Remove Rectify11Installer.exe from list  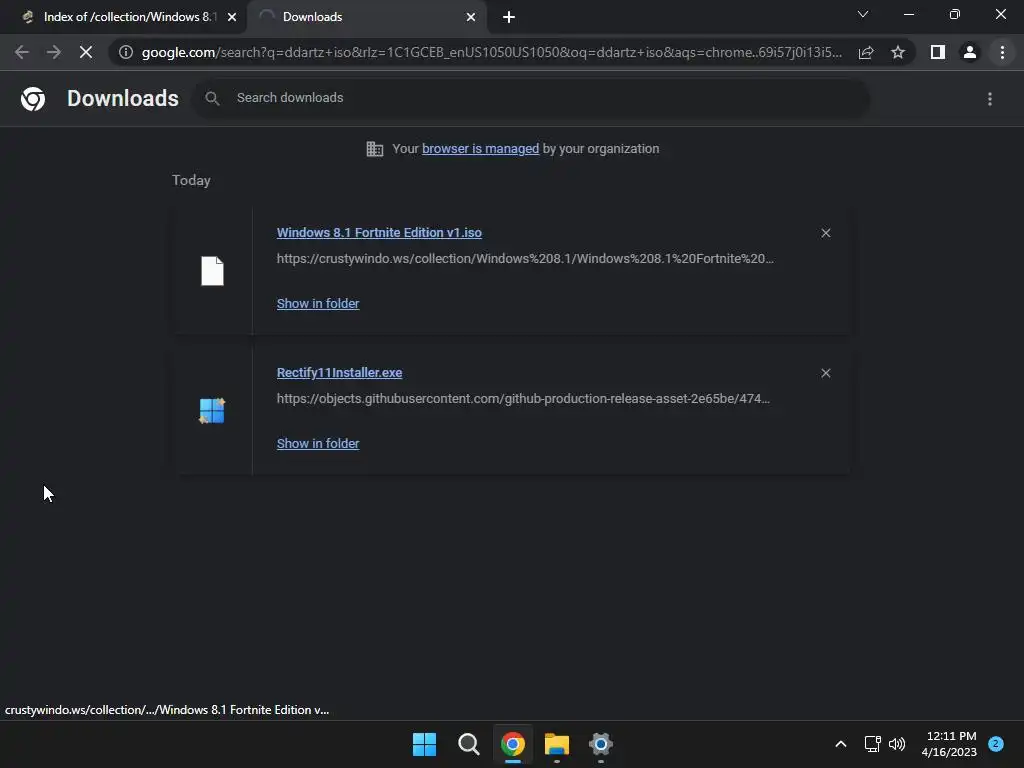tap(825, 373)
